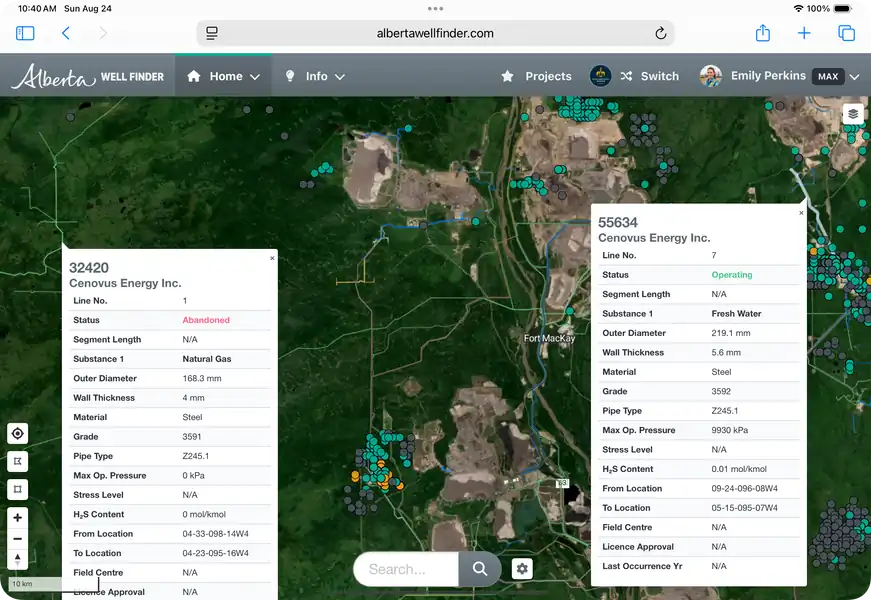871x600 pixels.
Task: Click To Location 04-23-095-16W4
Action: pyautogui.click(x=216, y=553)
